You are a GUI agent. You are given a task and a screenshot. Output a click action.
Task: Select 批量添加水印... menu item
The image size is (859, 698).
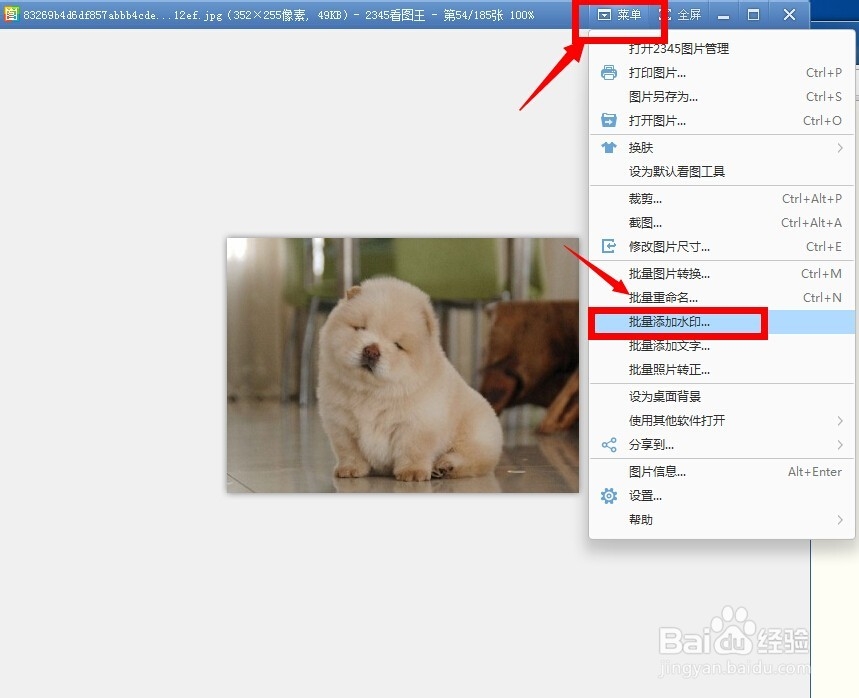(x=721, y=322)
